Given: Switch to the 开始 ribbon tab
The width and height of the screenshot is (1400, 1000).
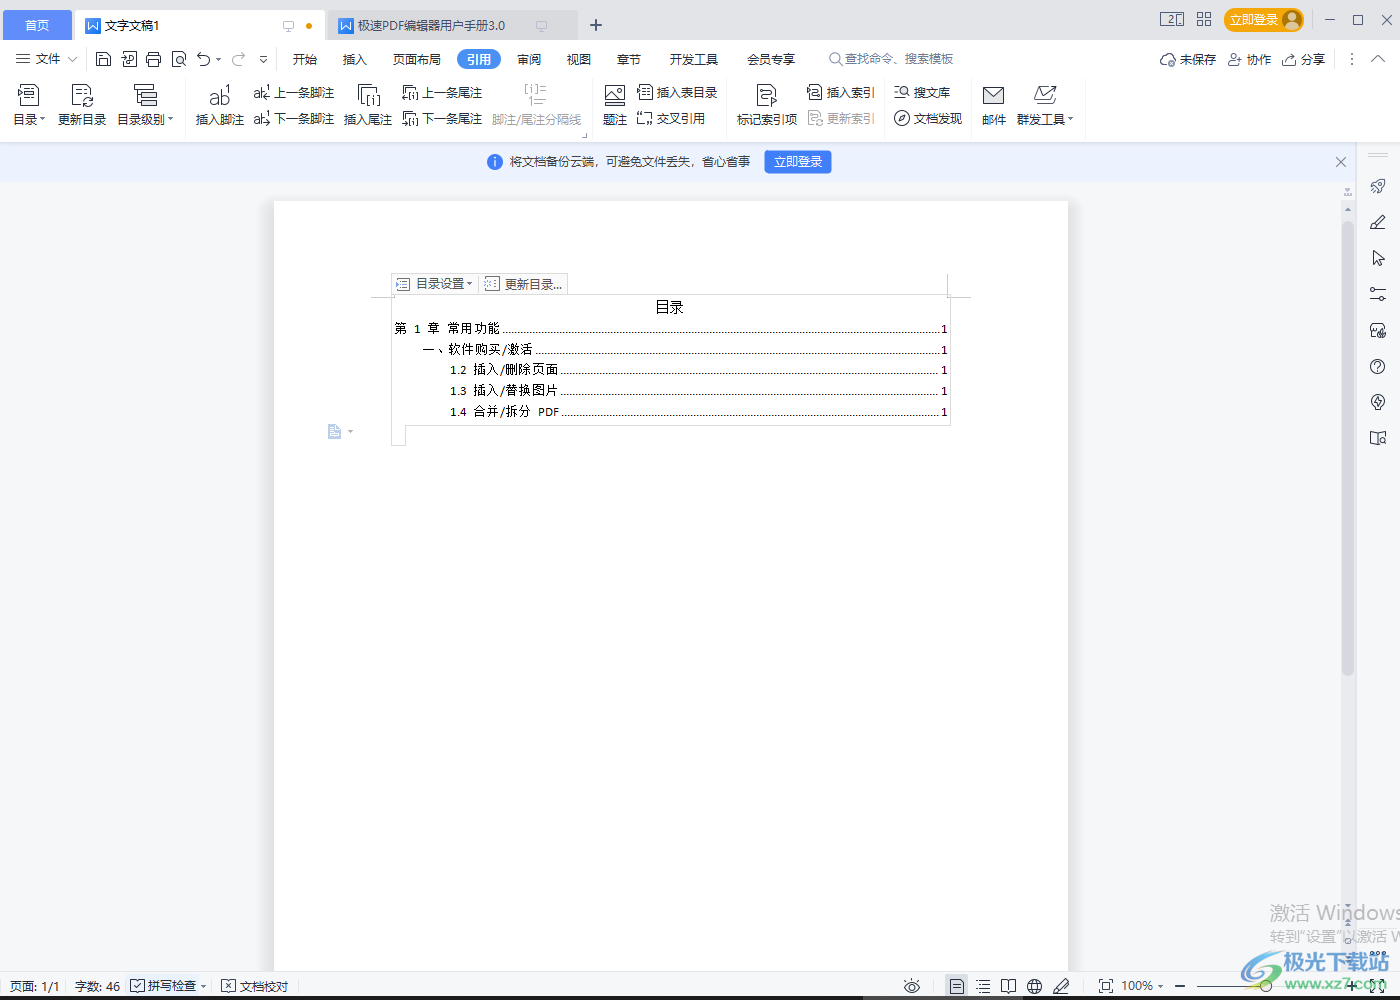Looking at the screenshot, I should 305,59.
